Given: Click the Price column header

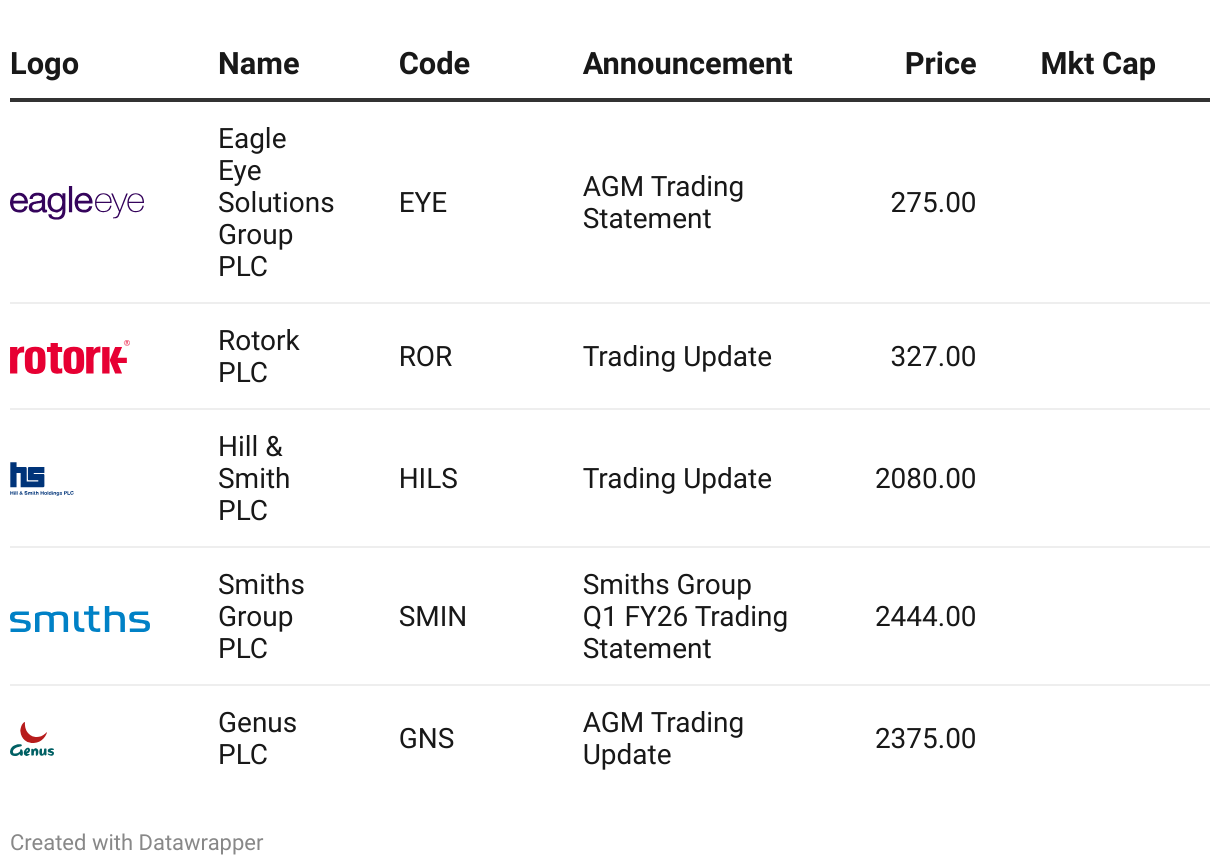Looking at the screenshot, I should click(x=940, y=64).
